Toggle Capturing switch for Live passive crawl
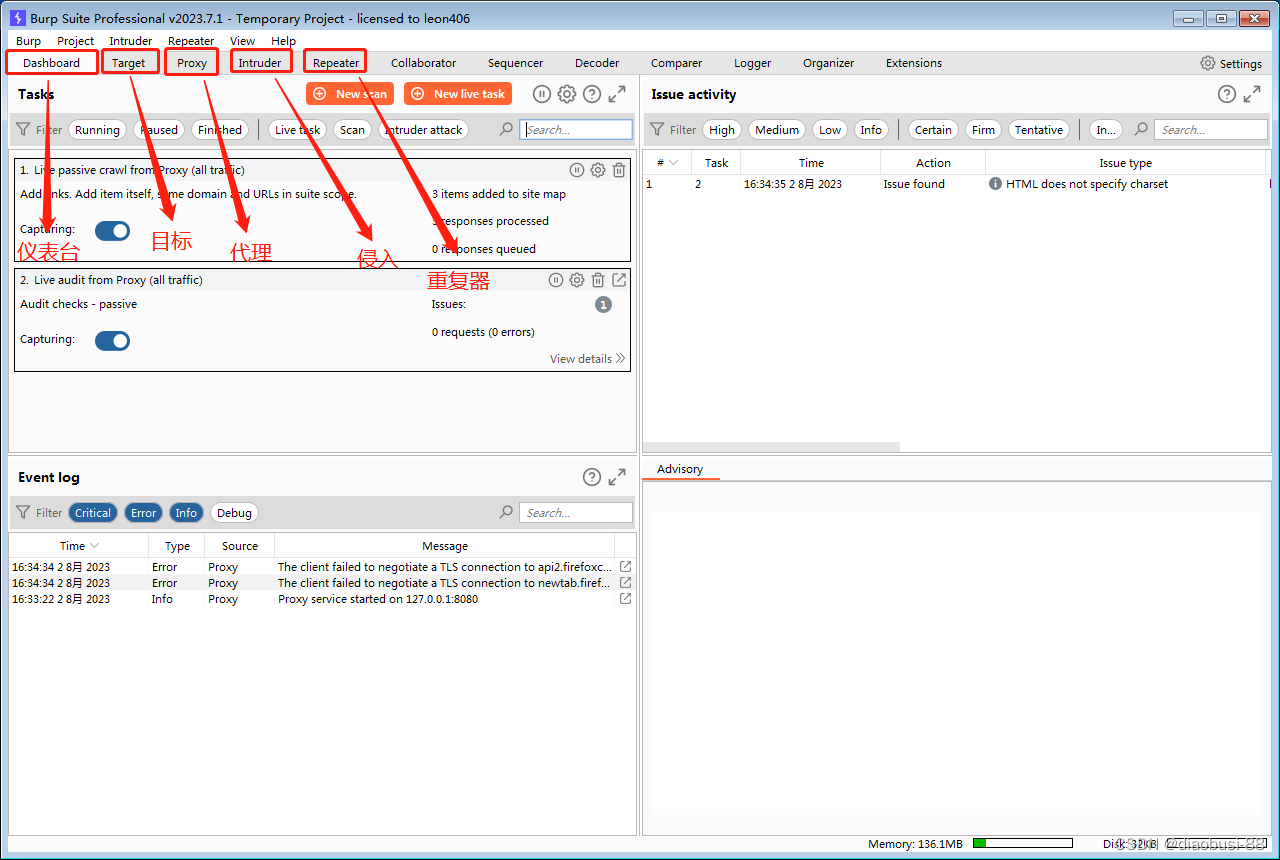This screenshot has height=860, width=1280. click(113, 231)
